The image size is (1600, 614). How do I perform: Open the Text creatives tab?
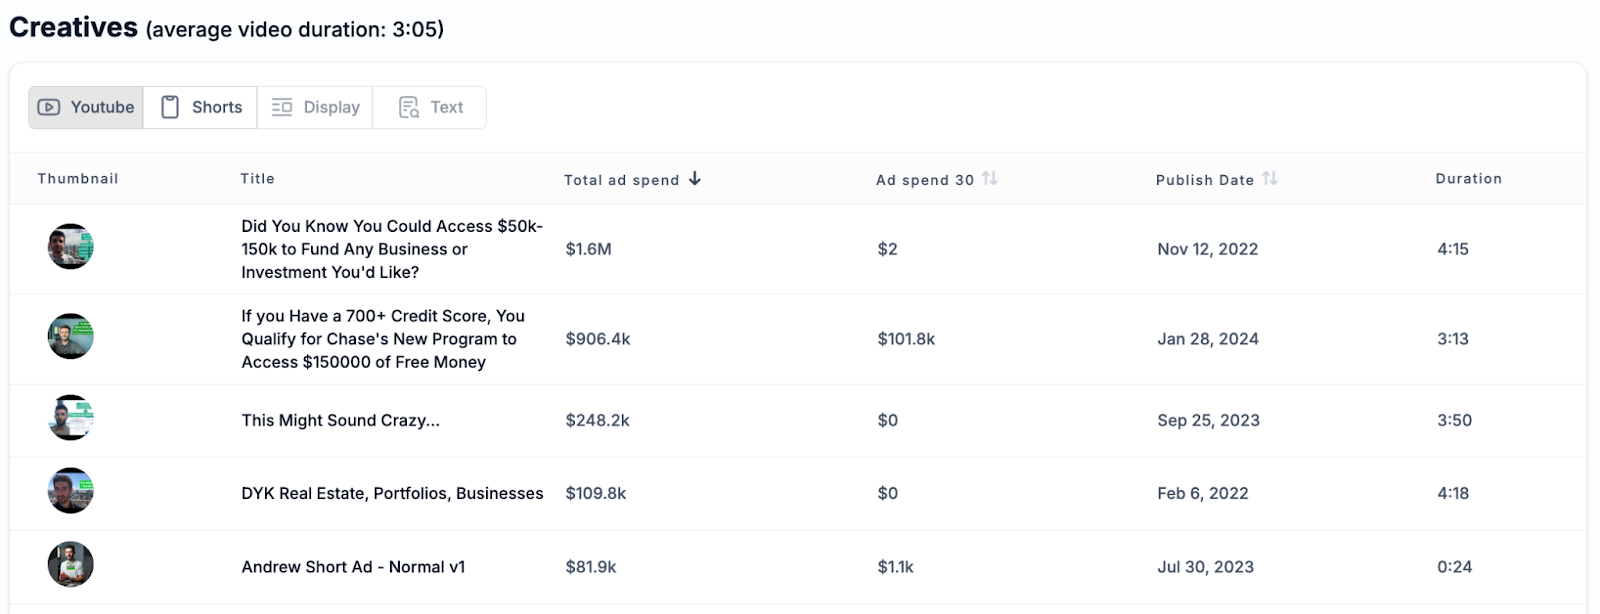(430, 107)
